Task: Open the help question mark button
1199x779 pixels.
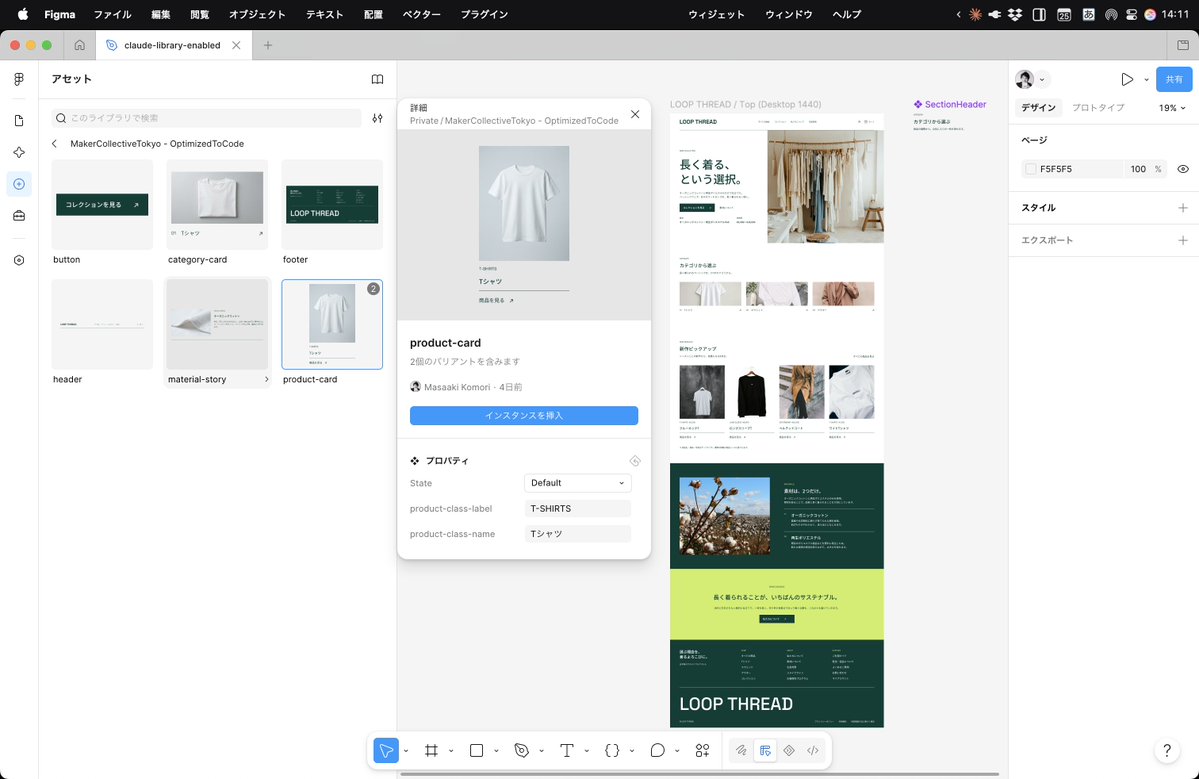Action: click(1167, 751)
